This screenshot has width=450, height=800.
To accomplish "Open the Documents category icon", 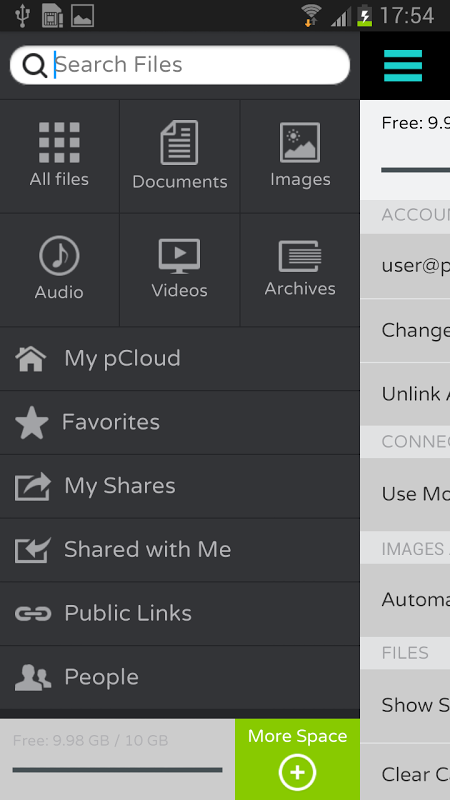I will coord(179,142).
